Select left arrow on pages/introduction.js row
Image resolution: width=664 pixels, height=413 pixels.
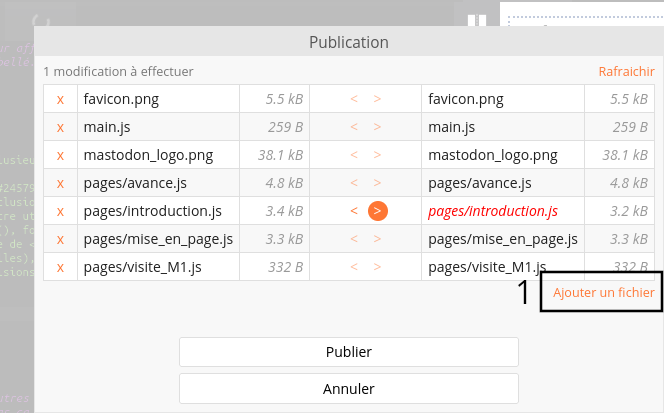353,211
